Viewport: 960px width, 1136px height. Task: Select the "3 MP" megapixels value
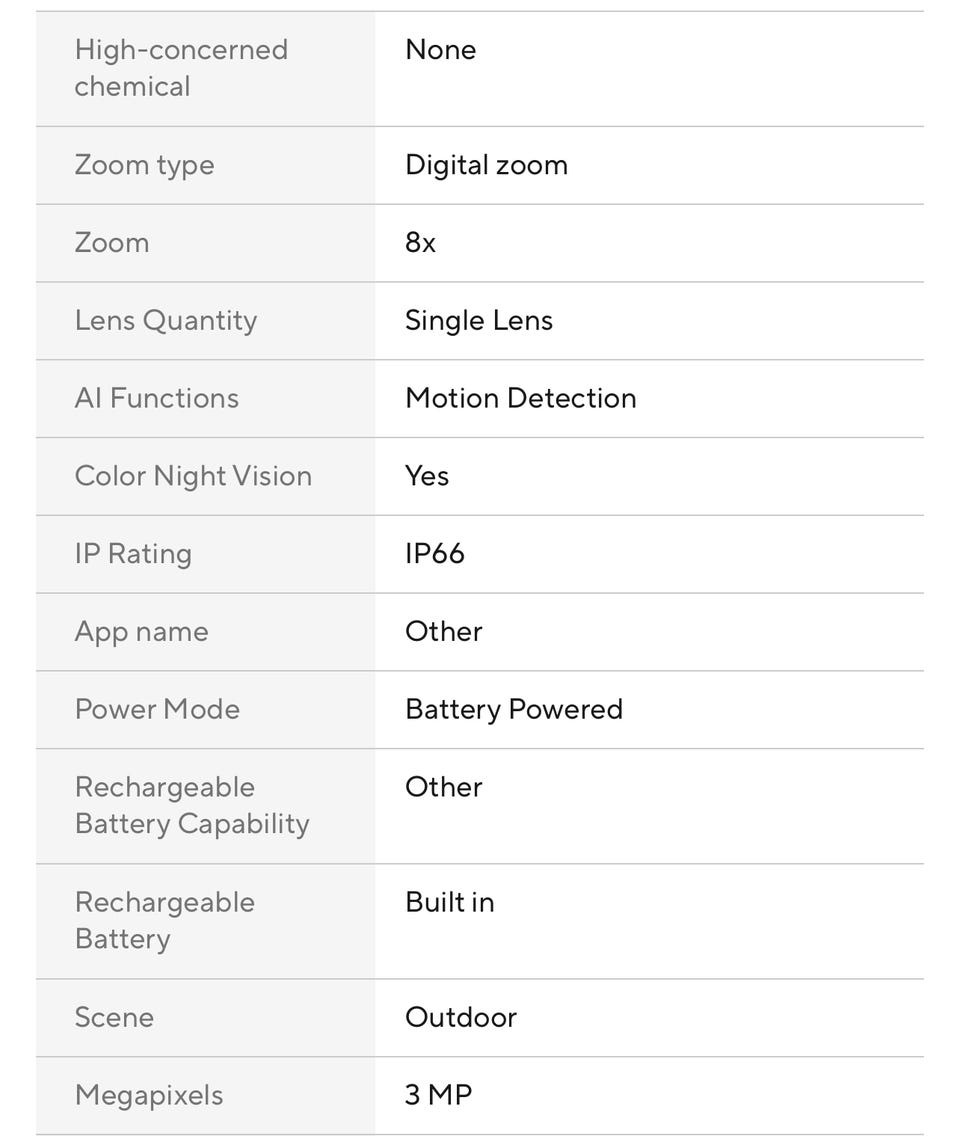coord(438,1095)
